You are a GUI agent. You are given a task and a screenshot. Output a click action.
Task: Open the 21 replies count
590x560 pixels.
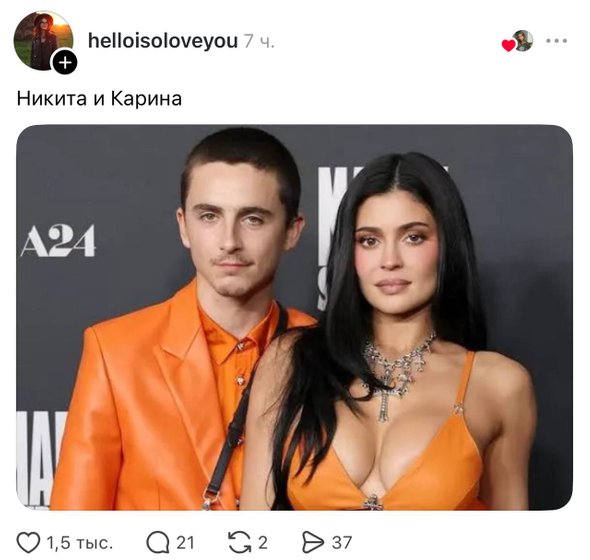(x=185, y=543)
